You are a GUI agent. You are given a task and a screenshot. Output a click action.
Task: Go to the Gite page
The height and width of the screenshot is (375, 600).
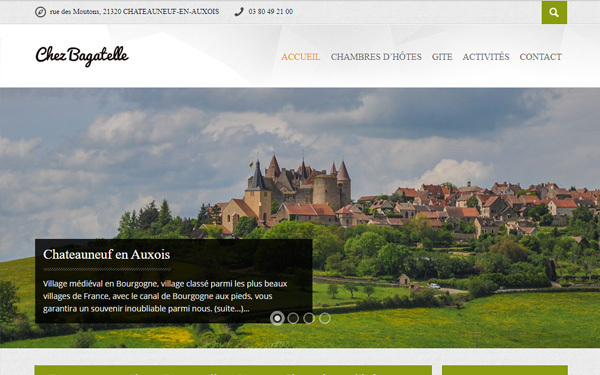click(x=442, y=57)
